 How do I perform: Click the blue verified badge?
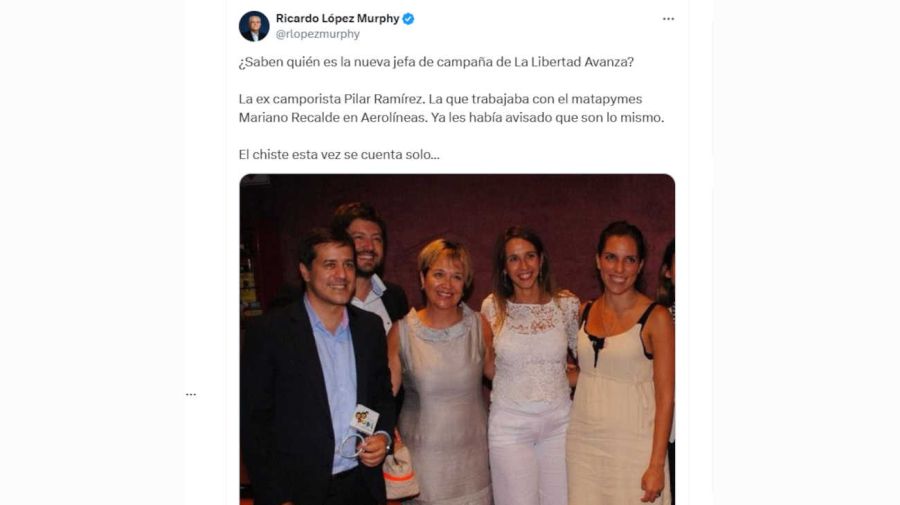[x=408, y=19]
